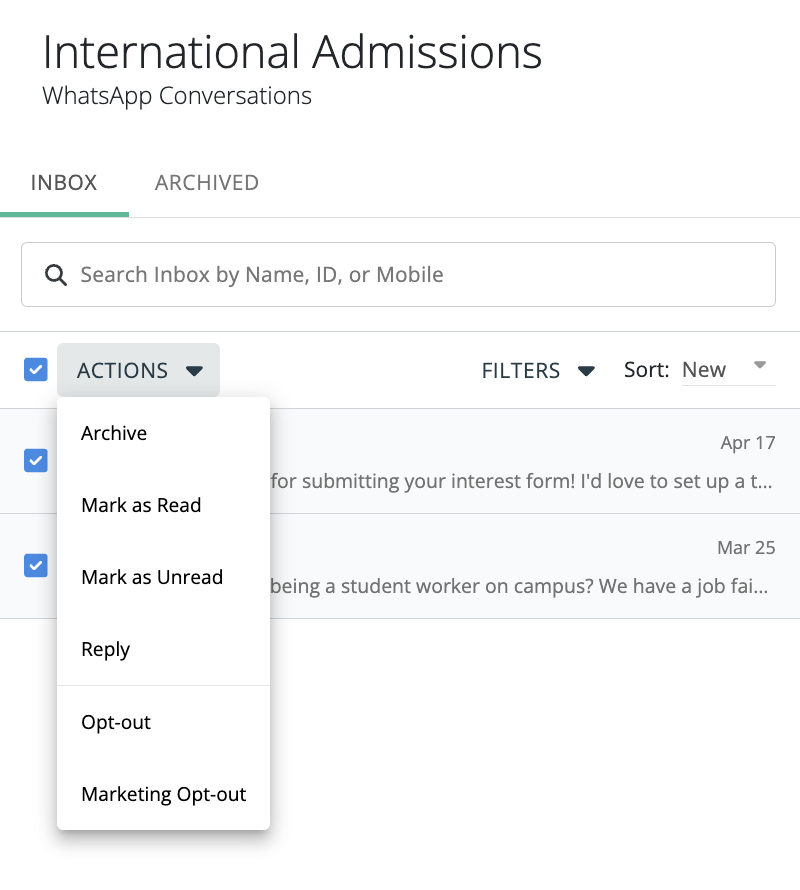Open the conversation about the interest form

tap(520, 482)
